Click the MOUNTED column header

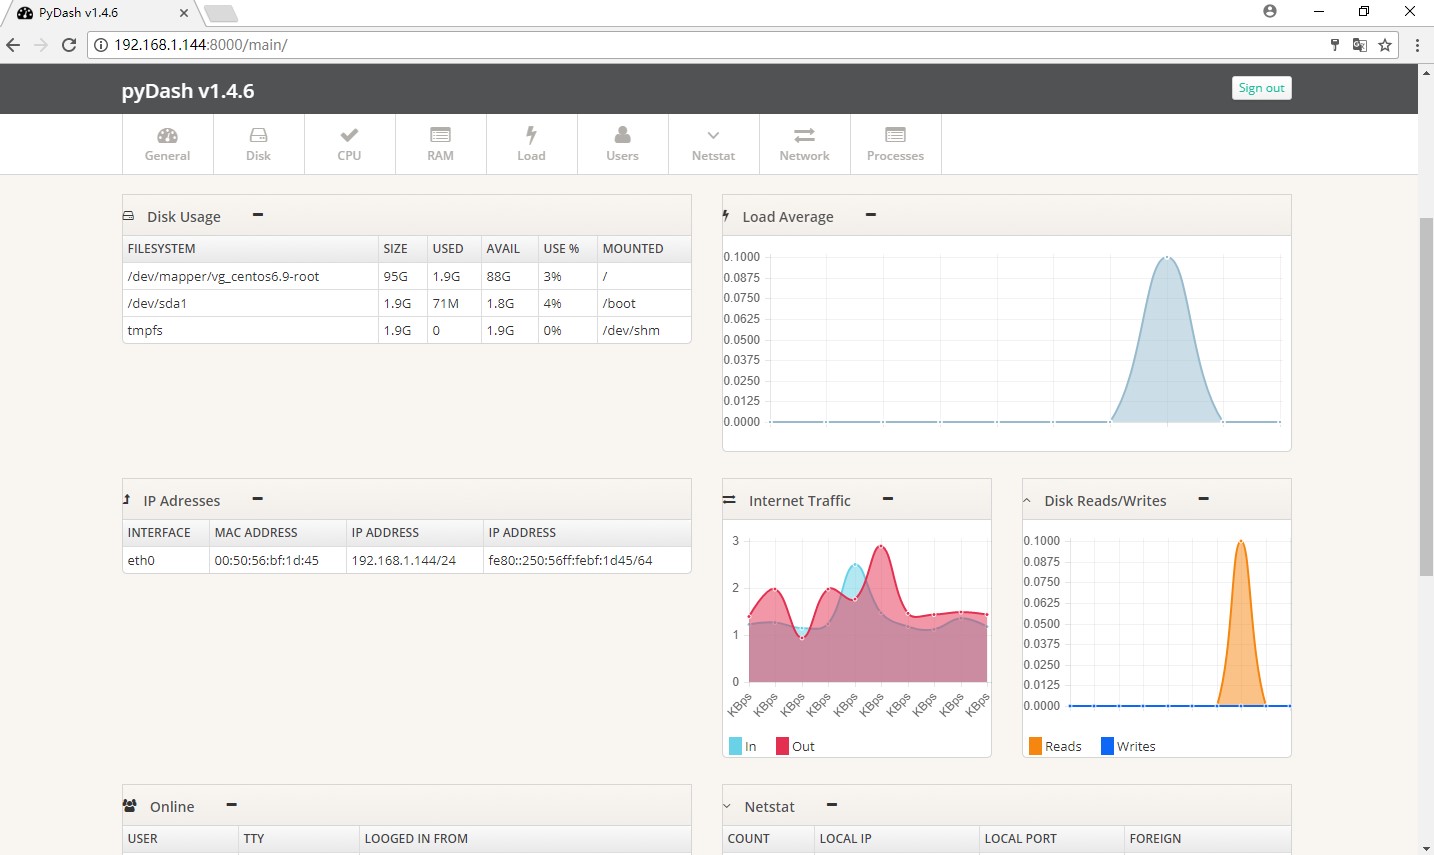point(644,248)
